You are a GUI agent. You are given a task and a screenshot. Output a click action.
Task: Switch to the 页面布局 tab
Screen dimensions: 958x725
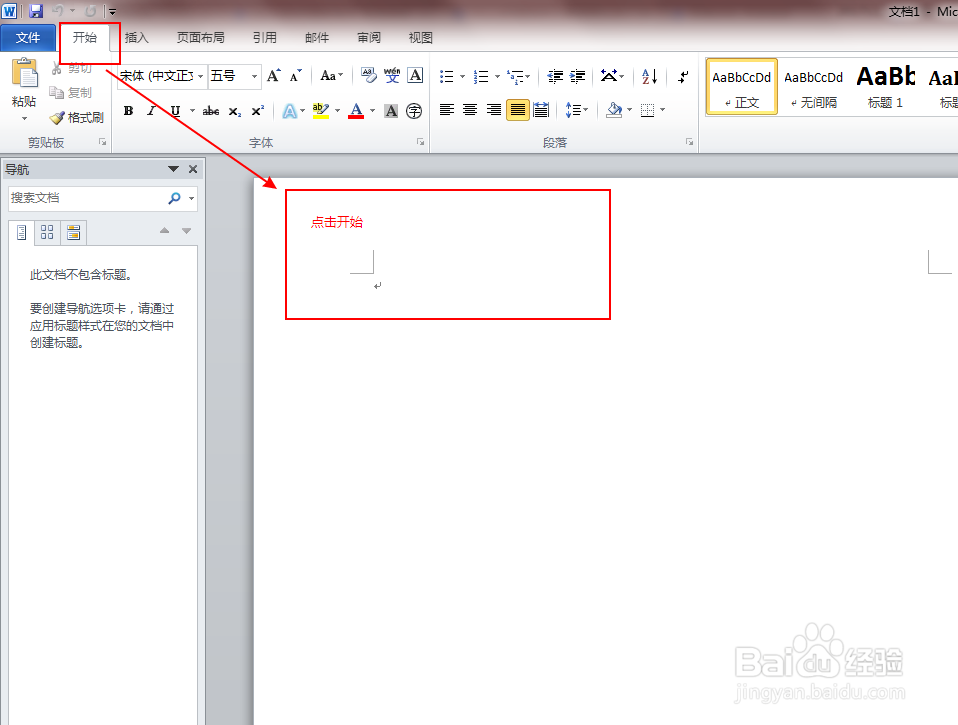point(200,38)
